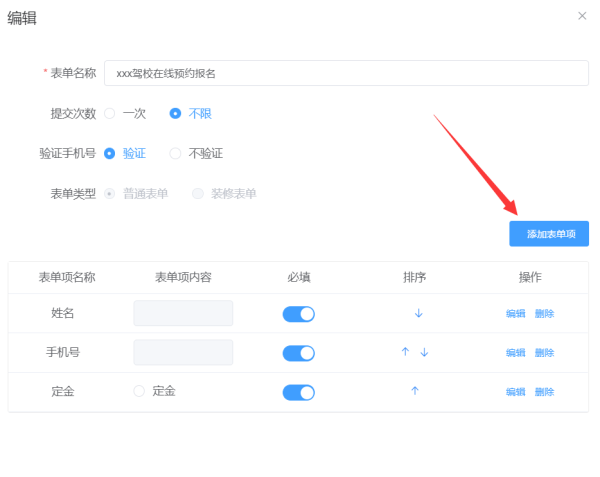Image resolution: width=600 pixels, height=477 pixels.
Task: Toggle 必填 switch for 姓名
Action: (x=298, y=314)
